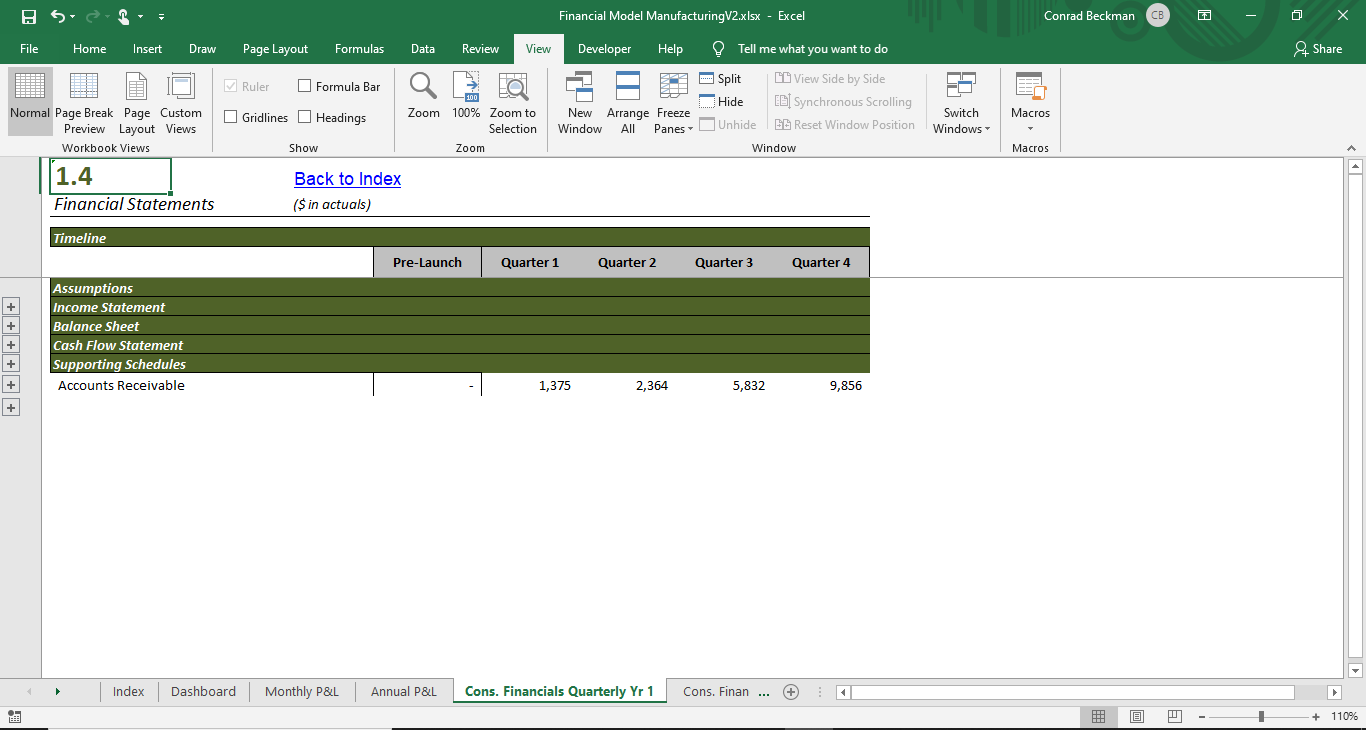Expand the Income Statement group
This screenshot has height=730, width=1366.
(11, 325)
